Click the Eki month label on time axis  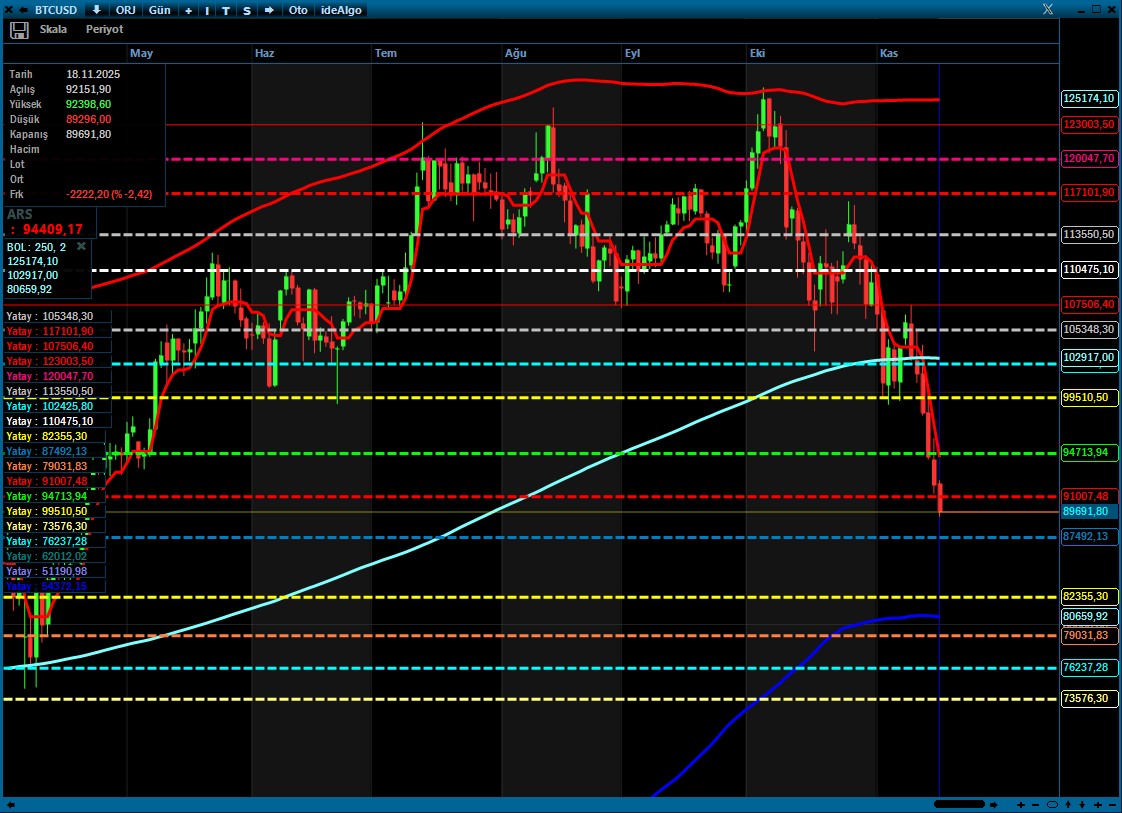coord(757,54)
